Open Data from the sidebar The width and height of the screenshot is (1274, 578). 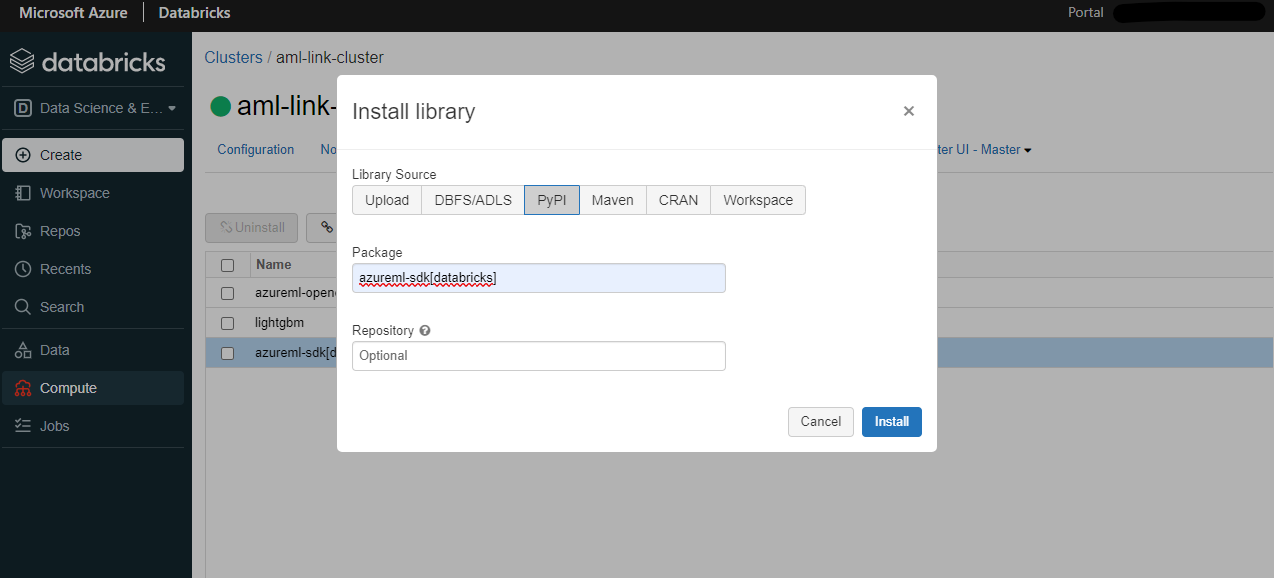tap(93, 350)
